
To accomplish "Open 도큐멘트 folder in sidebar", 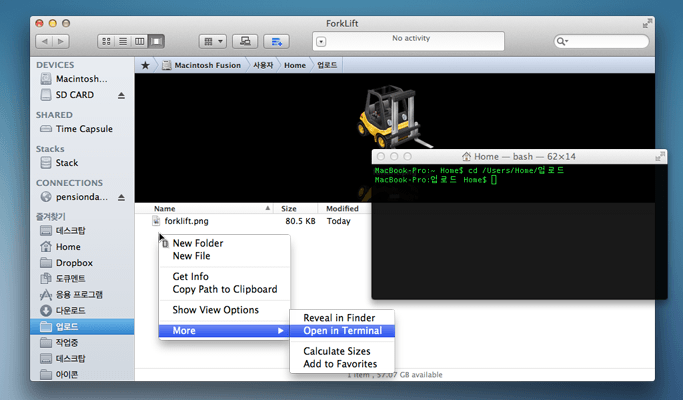I will pos(63,278).
